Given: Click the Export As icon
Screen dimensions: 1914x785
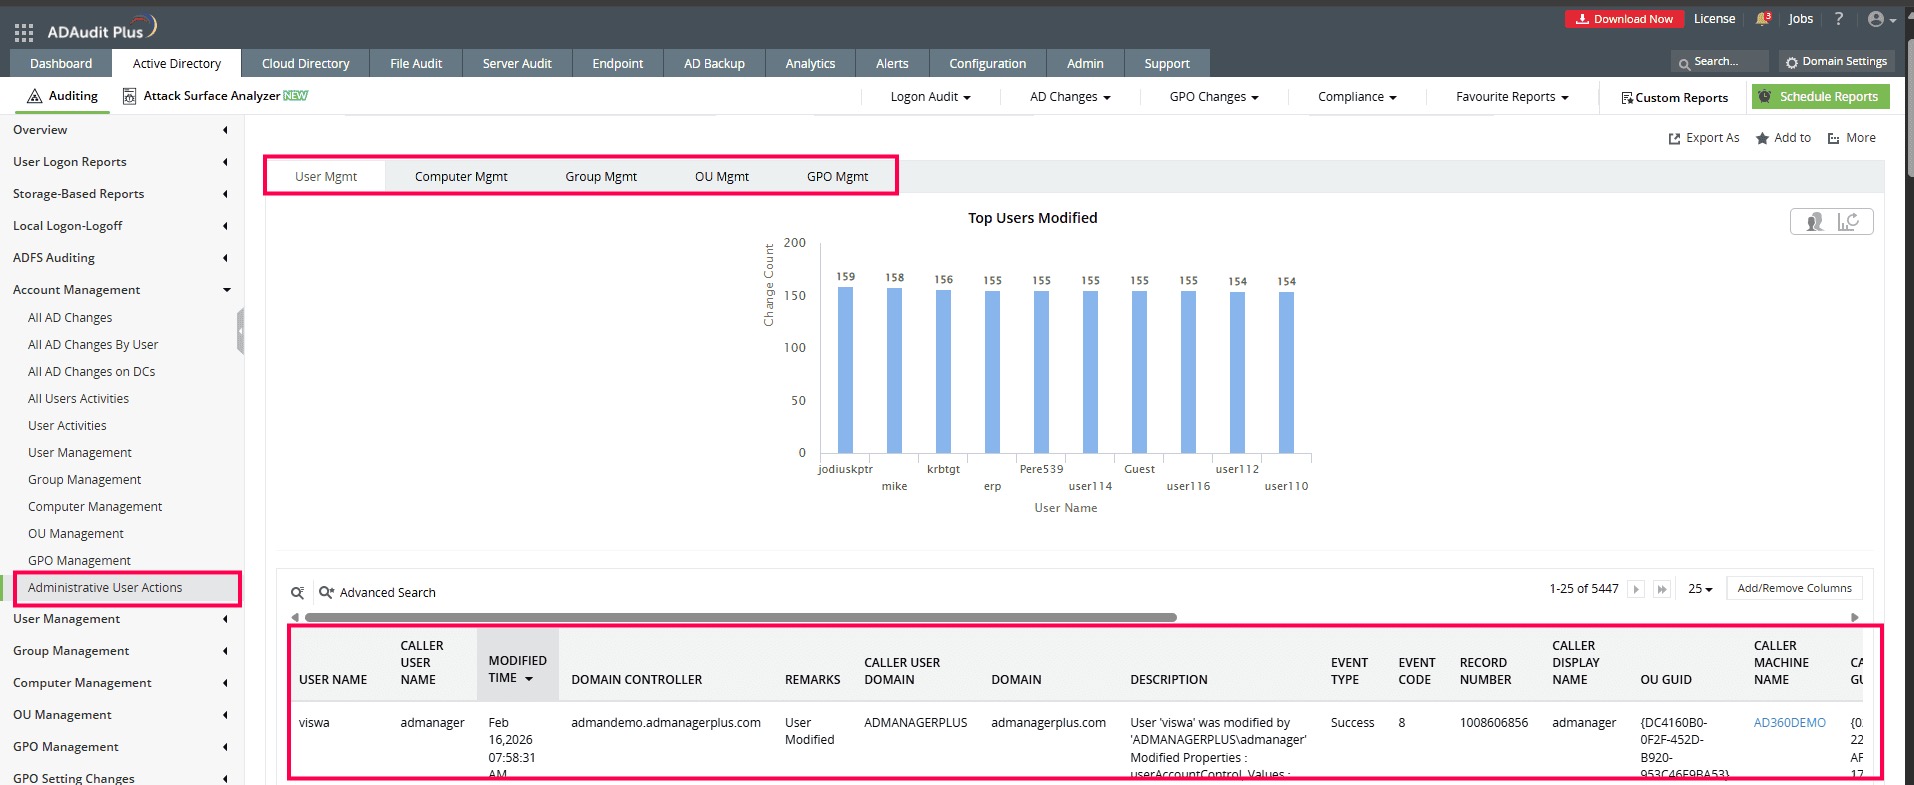Looking at the screenshot, I should coord(1675,139).
